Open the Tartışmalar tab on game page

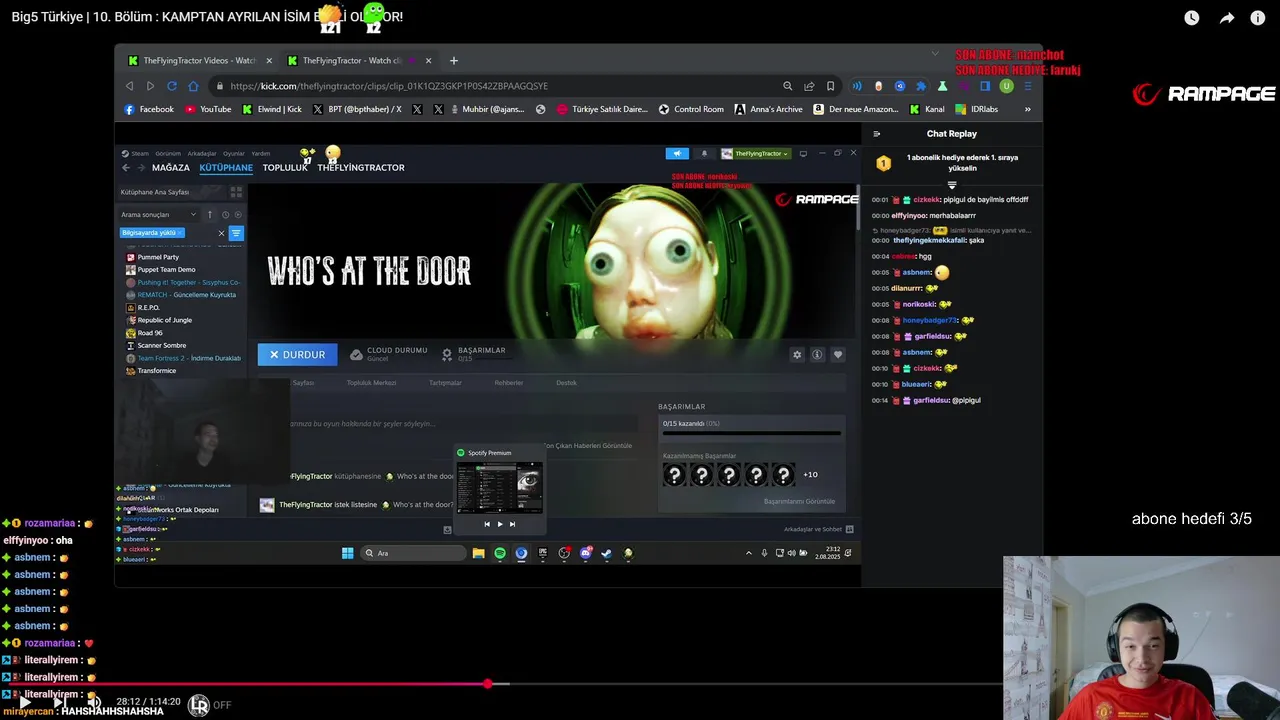pos(445,383)
